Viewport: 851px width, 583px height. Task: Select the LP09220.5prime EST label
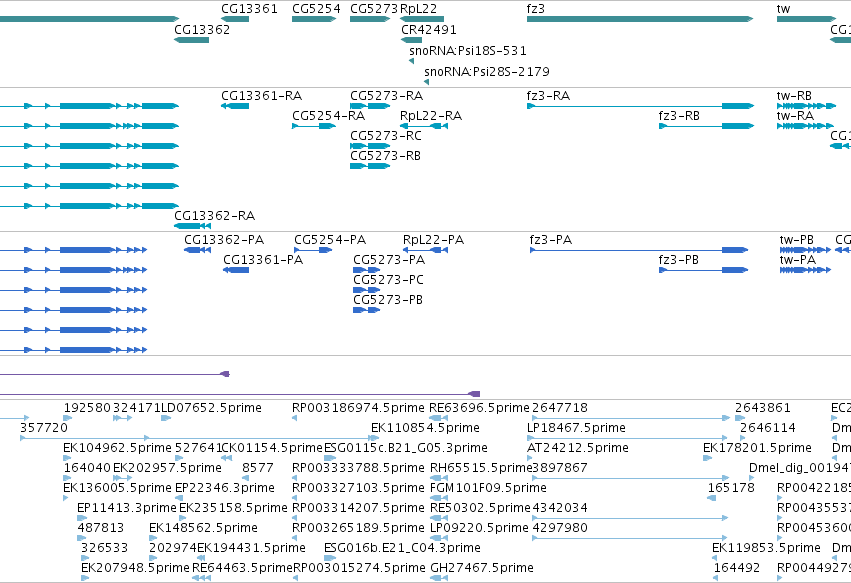coord(479,528)
